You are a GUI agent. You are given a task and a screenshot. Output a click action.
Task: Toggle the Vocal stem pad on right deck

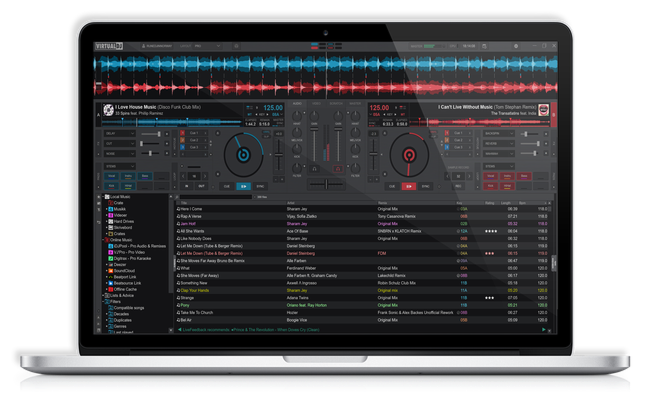point(491,176)
